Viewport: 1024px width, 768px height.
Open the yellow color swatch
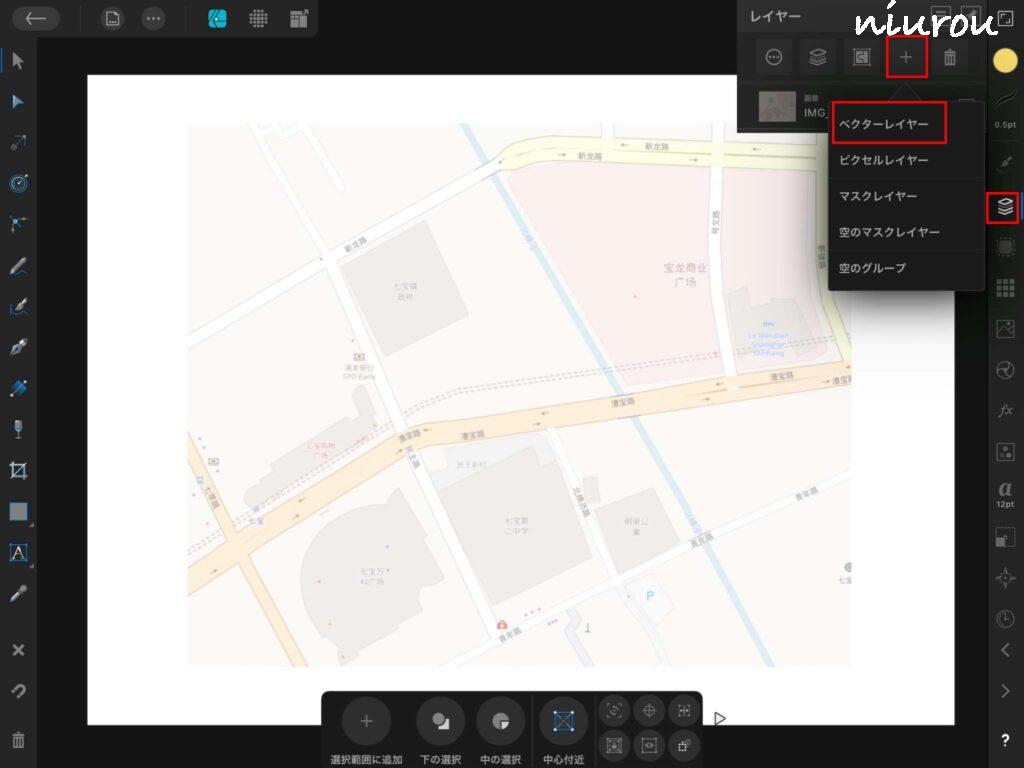point(1005,60)
